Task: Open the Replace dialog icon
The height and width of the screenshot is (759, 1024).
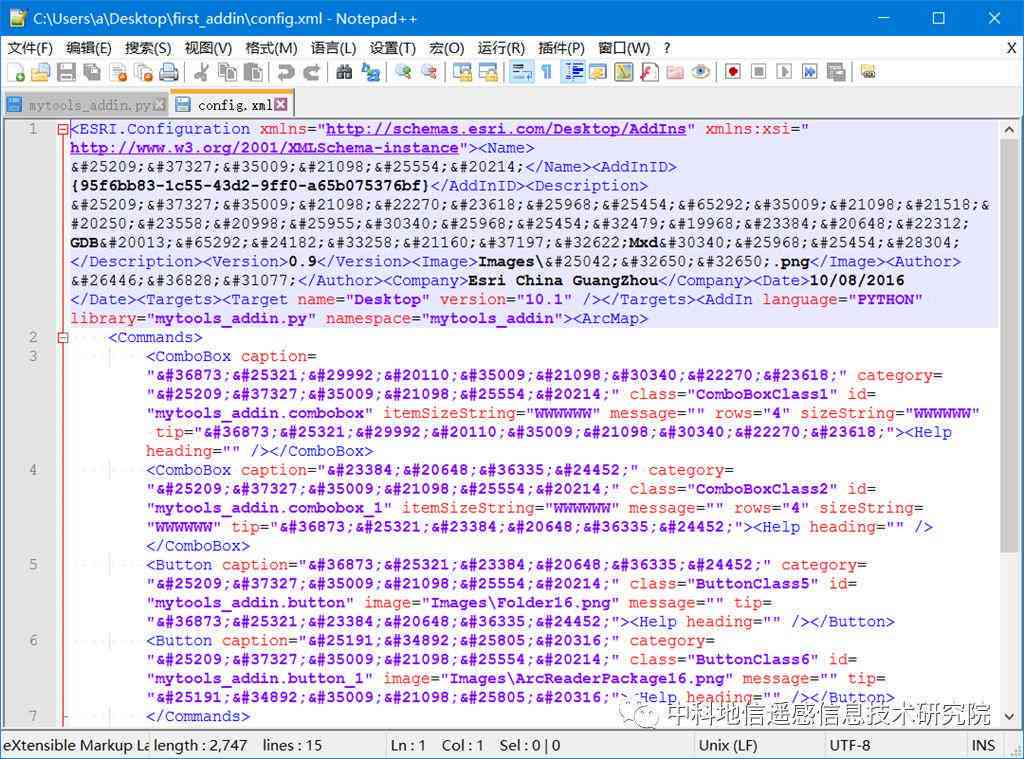Action: pyautogui.click(x=370, y=72)
